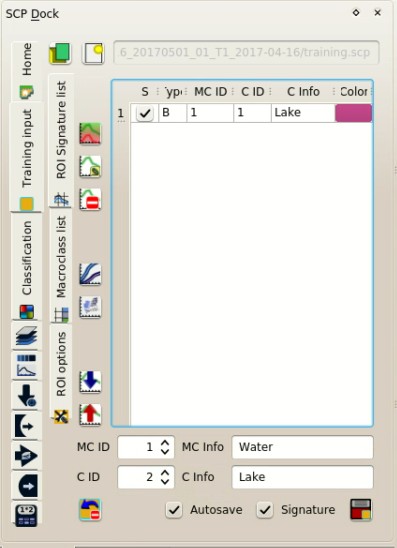Toggle the Autosave checkbox
Viewport: 397px width, 548px height.
pos(174,510)
